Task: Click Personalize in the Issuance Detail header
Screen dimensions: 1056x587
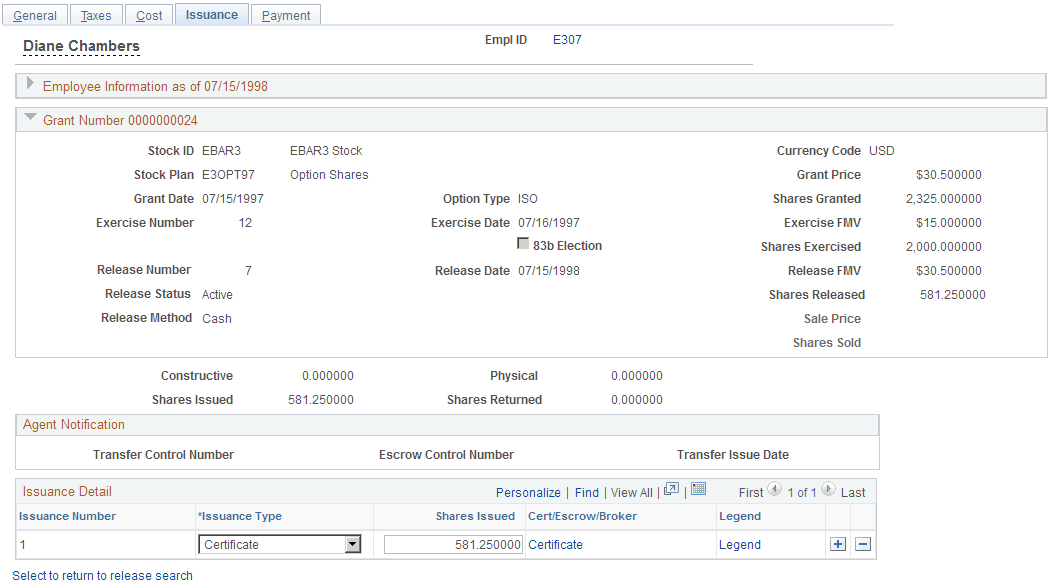Action: click(528, 492)
